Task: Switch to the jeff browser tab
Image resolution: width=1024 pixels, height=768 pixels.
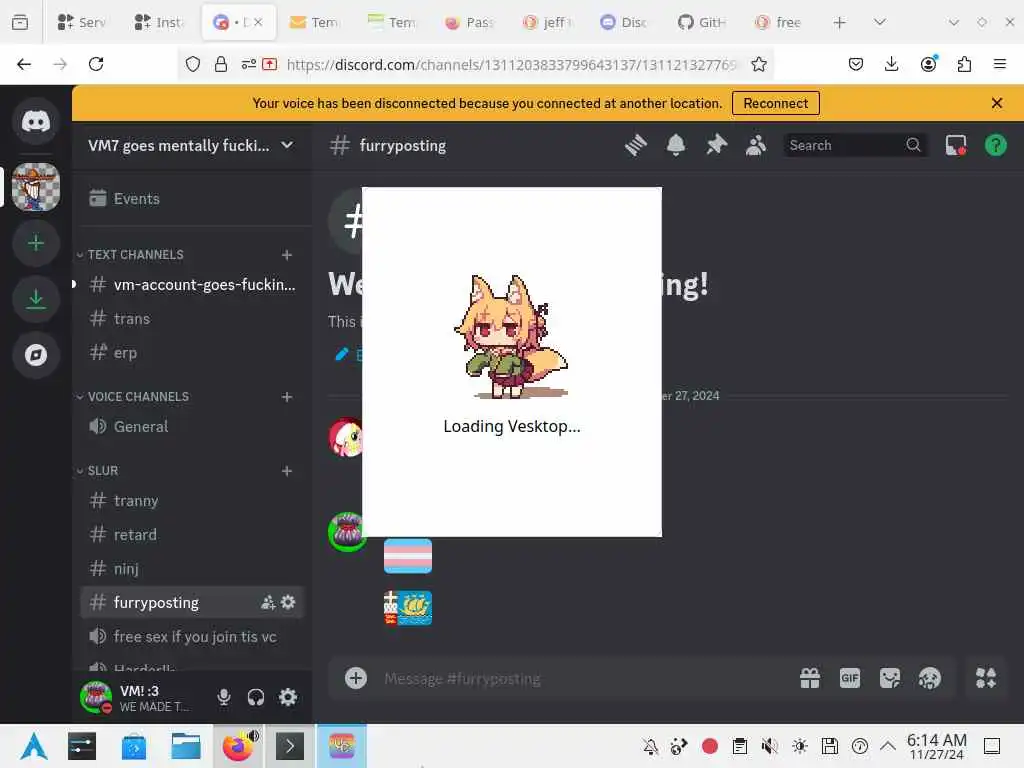Action: [x=548, y=22]
